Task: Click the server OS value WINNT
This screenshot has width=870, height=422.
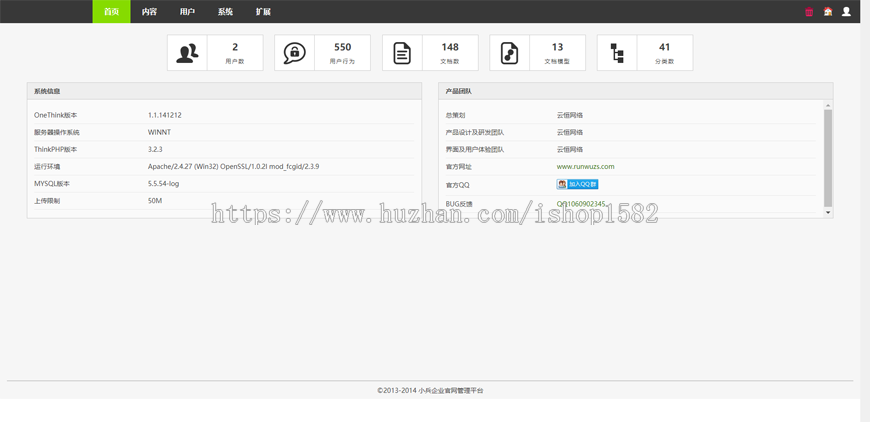Action: (159, 133)
